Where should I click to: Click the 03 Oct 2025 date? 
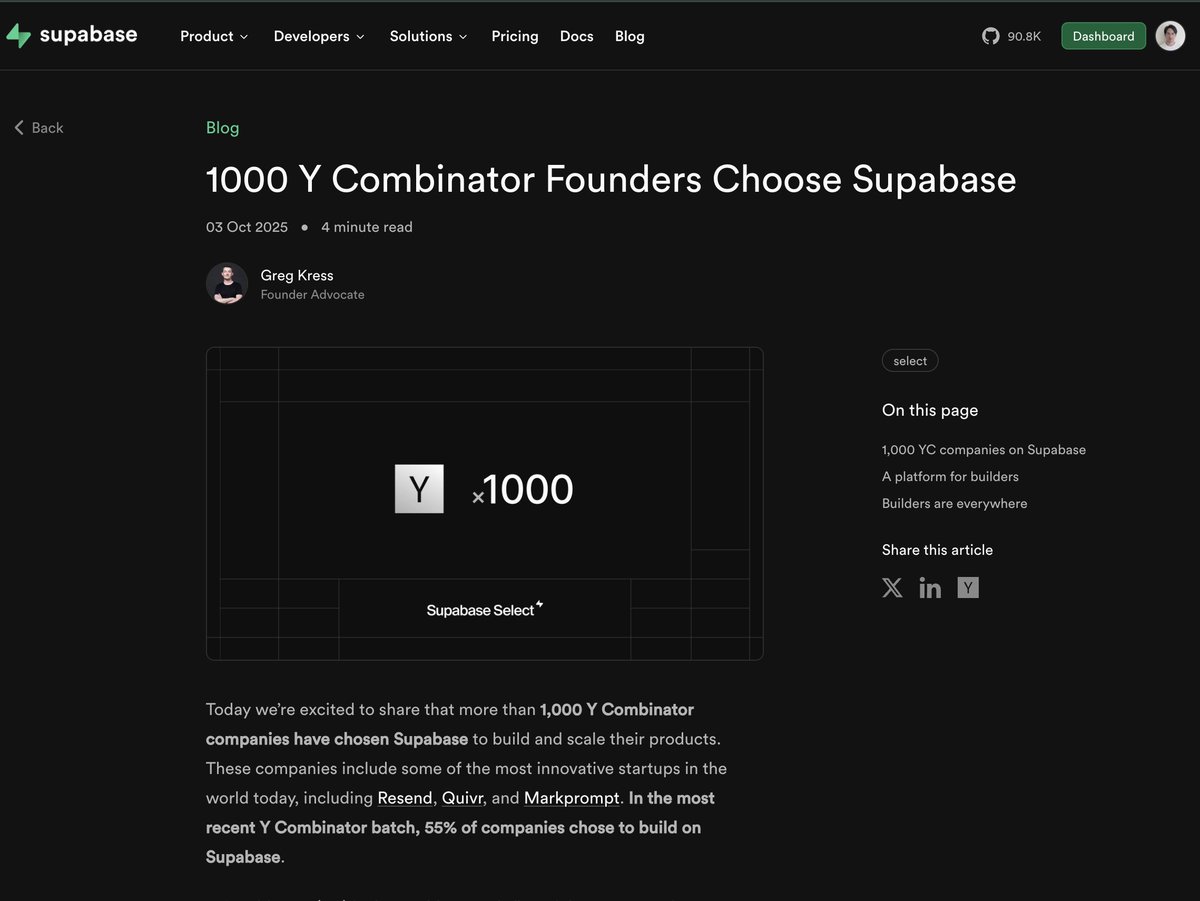[x=247, y=227]
